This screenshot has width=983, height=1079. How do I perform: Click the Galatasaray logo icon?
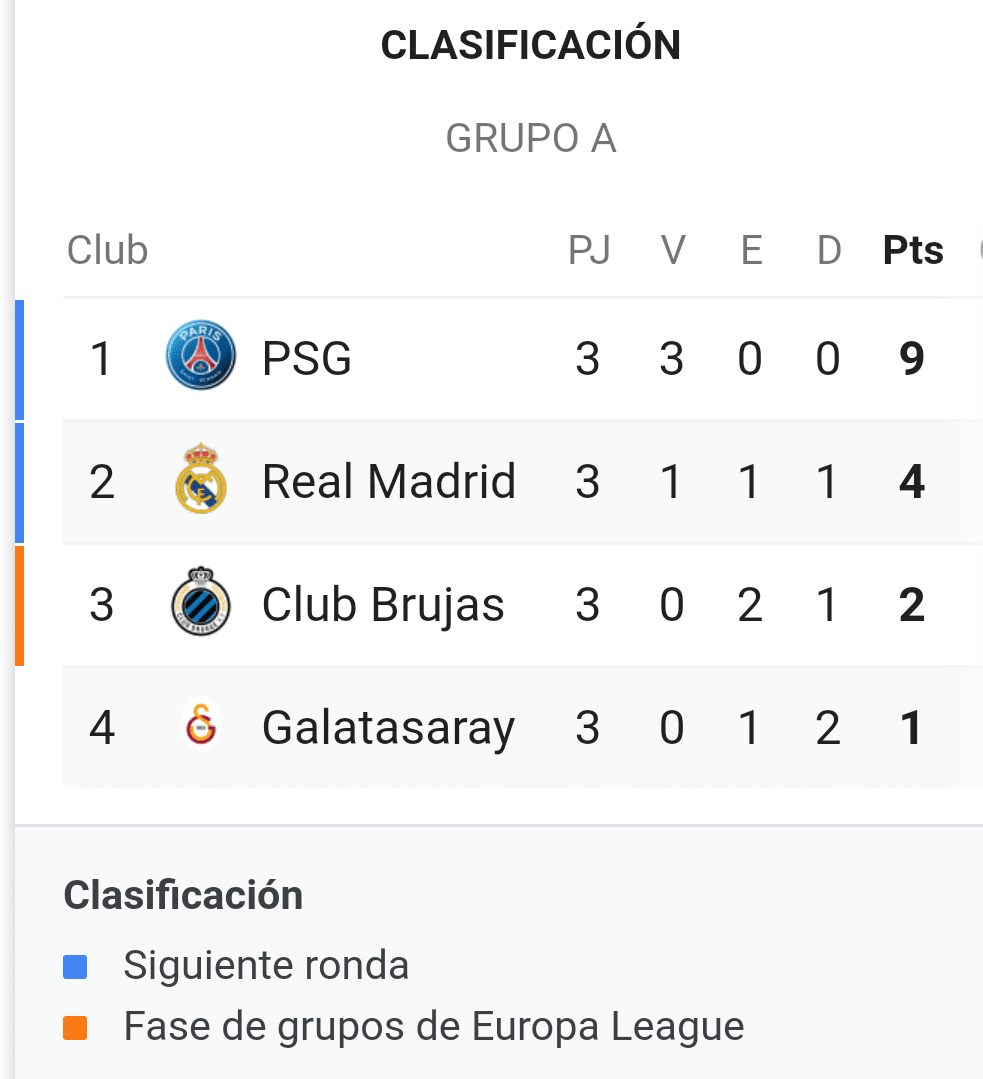coord(201,724)
